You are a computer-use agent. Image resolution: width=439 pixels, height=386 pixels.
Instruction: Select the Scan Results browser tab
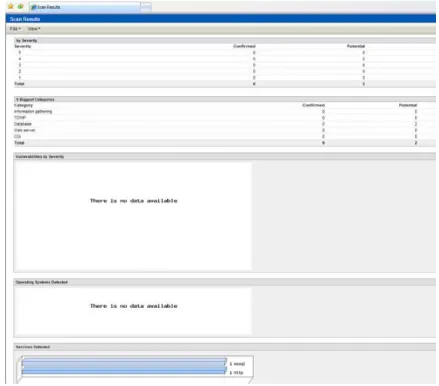coord(85,7)
